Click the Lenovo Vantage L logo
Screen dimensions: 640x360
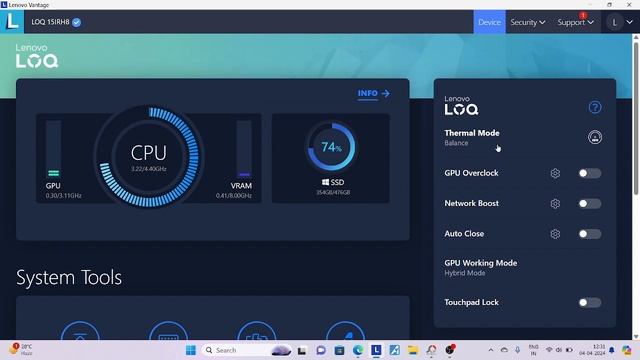click(x=12, y=21)
